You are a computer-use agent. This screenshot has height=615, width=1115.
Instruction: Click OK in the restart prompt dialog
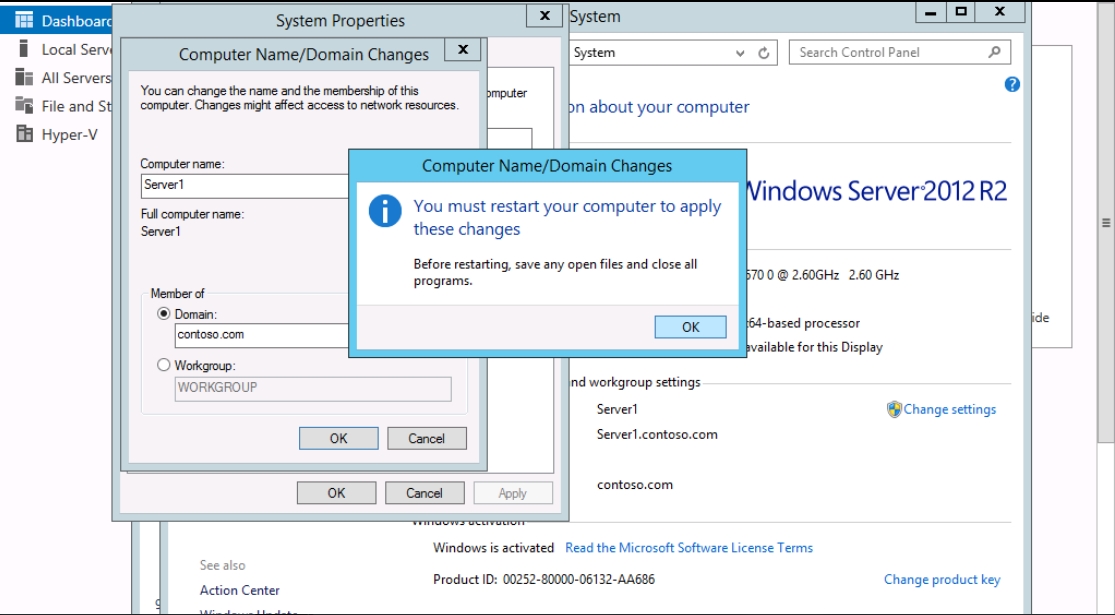pos(690,327)
